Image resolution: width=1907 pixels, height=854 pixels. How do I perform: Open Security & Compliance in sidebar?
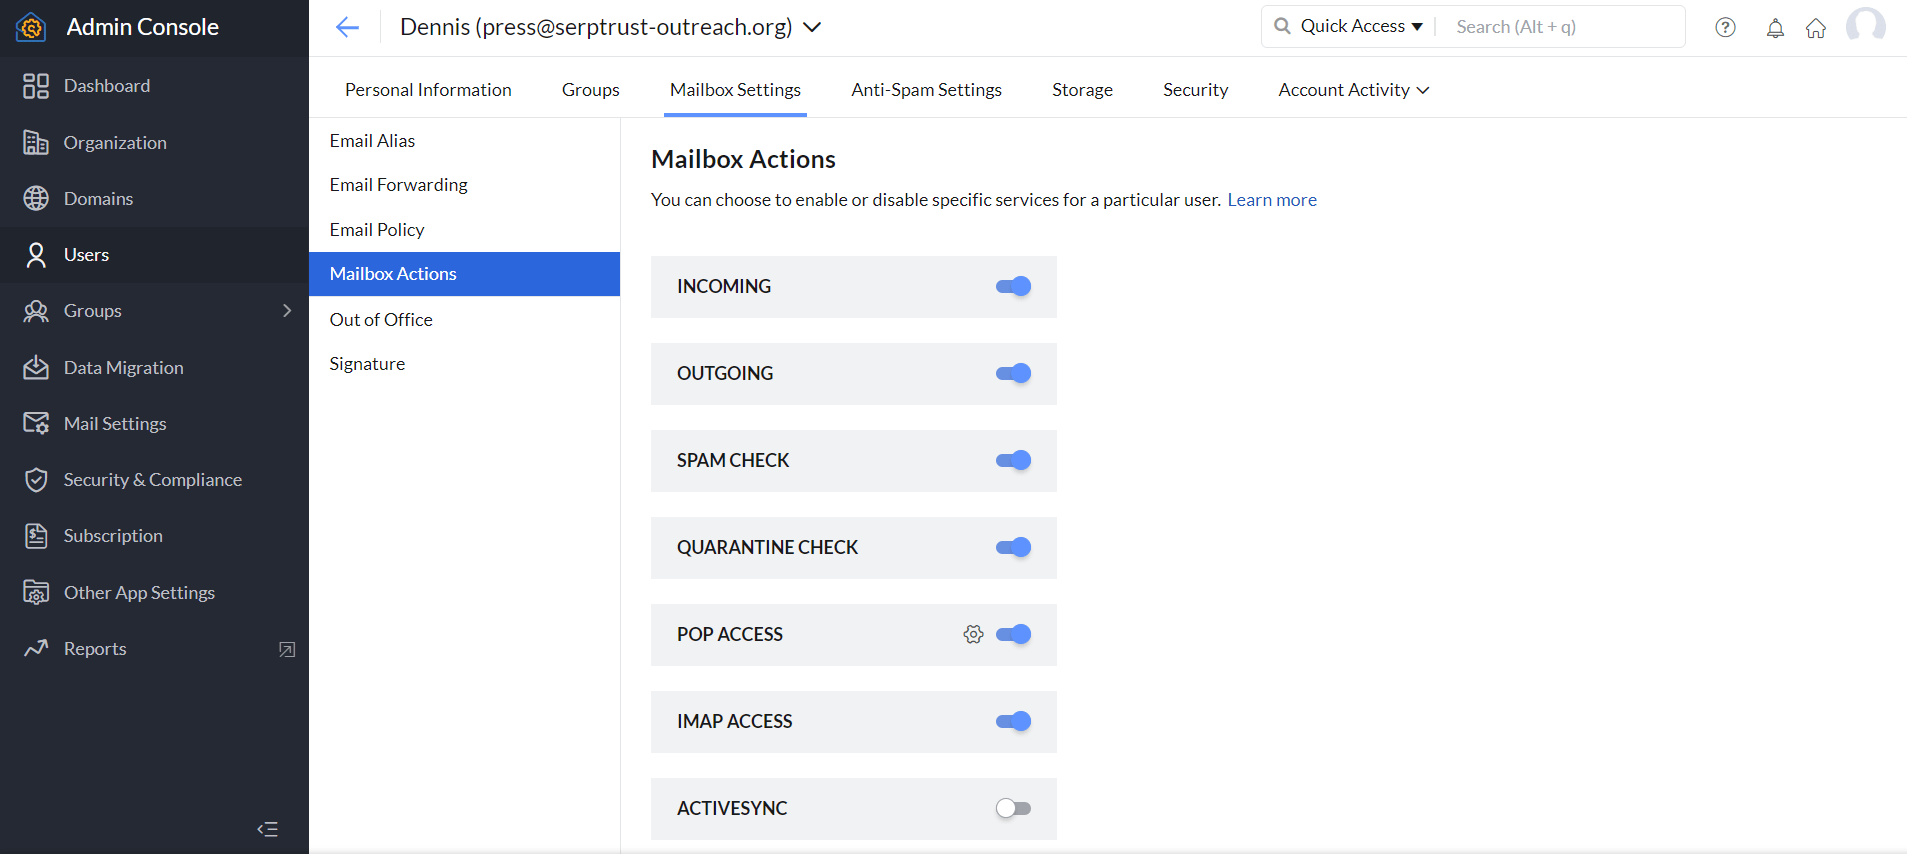pyautogui.click(x=154, y=480)
